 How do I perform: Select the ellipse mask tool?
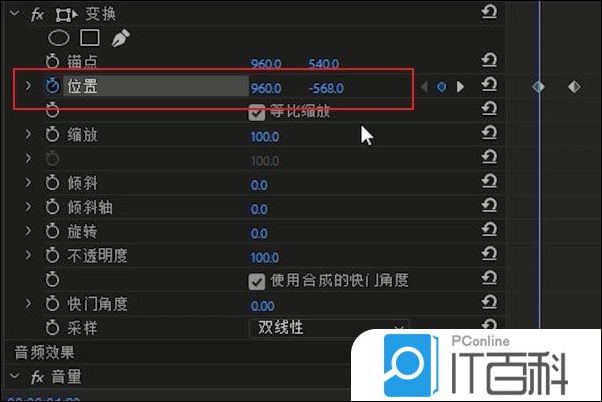(x=58, y=38)
